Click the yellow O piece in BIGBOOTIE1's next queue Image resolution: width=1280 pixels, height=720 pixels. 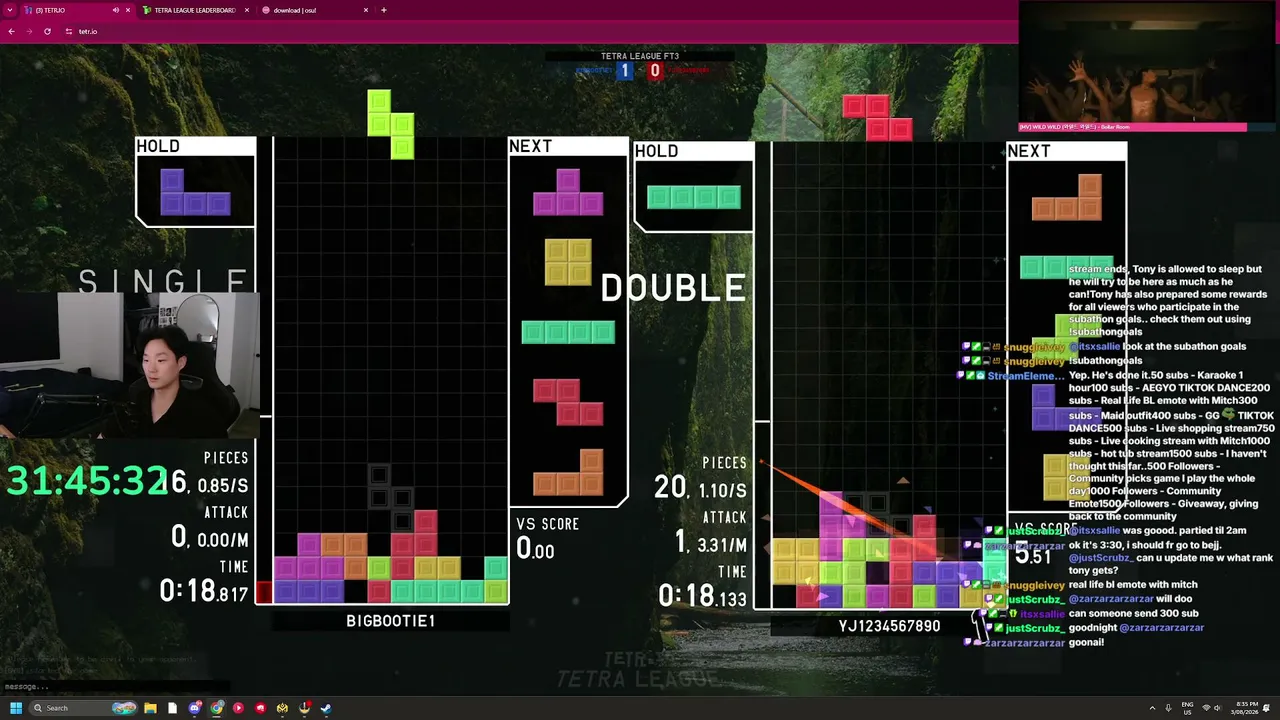point(568,262)
